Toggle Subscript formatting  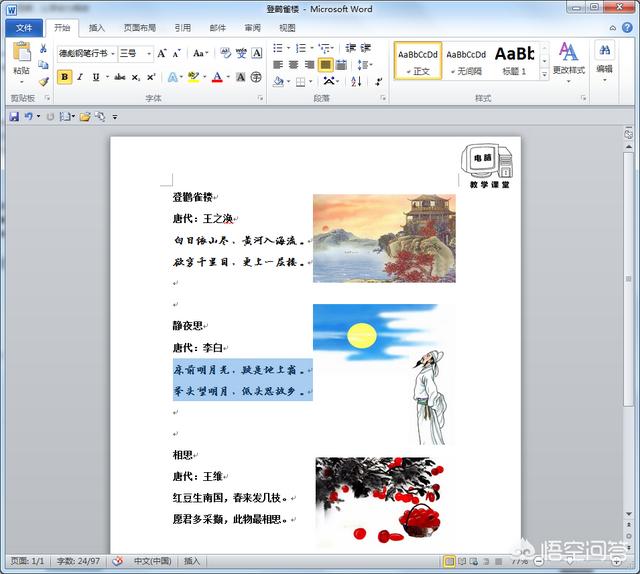click(136, 77)
